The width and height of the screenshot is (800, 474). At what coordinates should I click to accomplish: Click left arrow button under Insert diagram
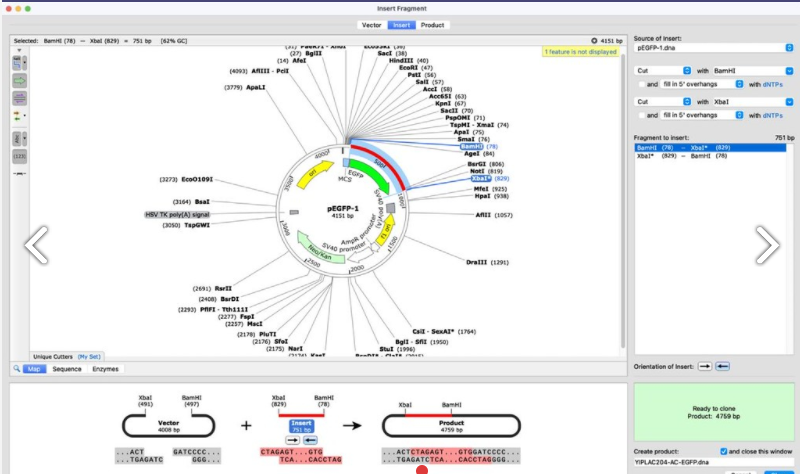click(x=310, y=440)
